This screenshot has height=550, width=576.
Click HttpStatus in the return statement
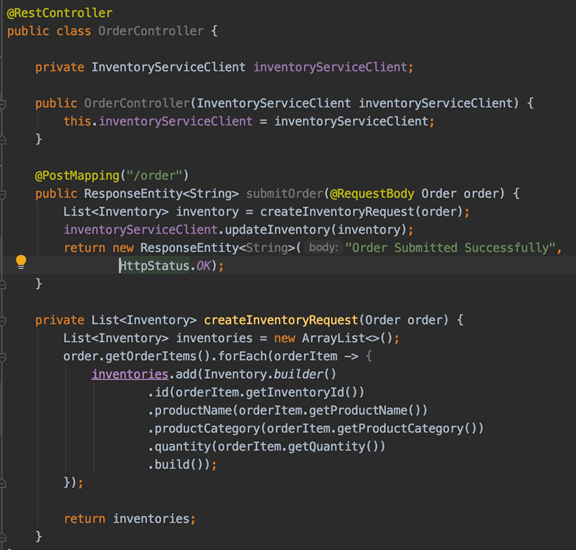[155, 266]
